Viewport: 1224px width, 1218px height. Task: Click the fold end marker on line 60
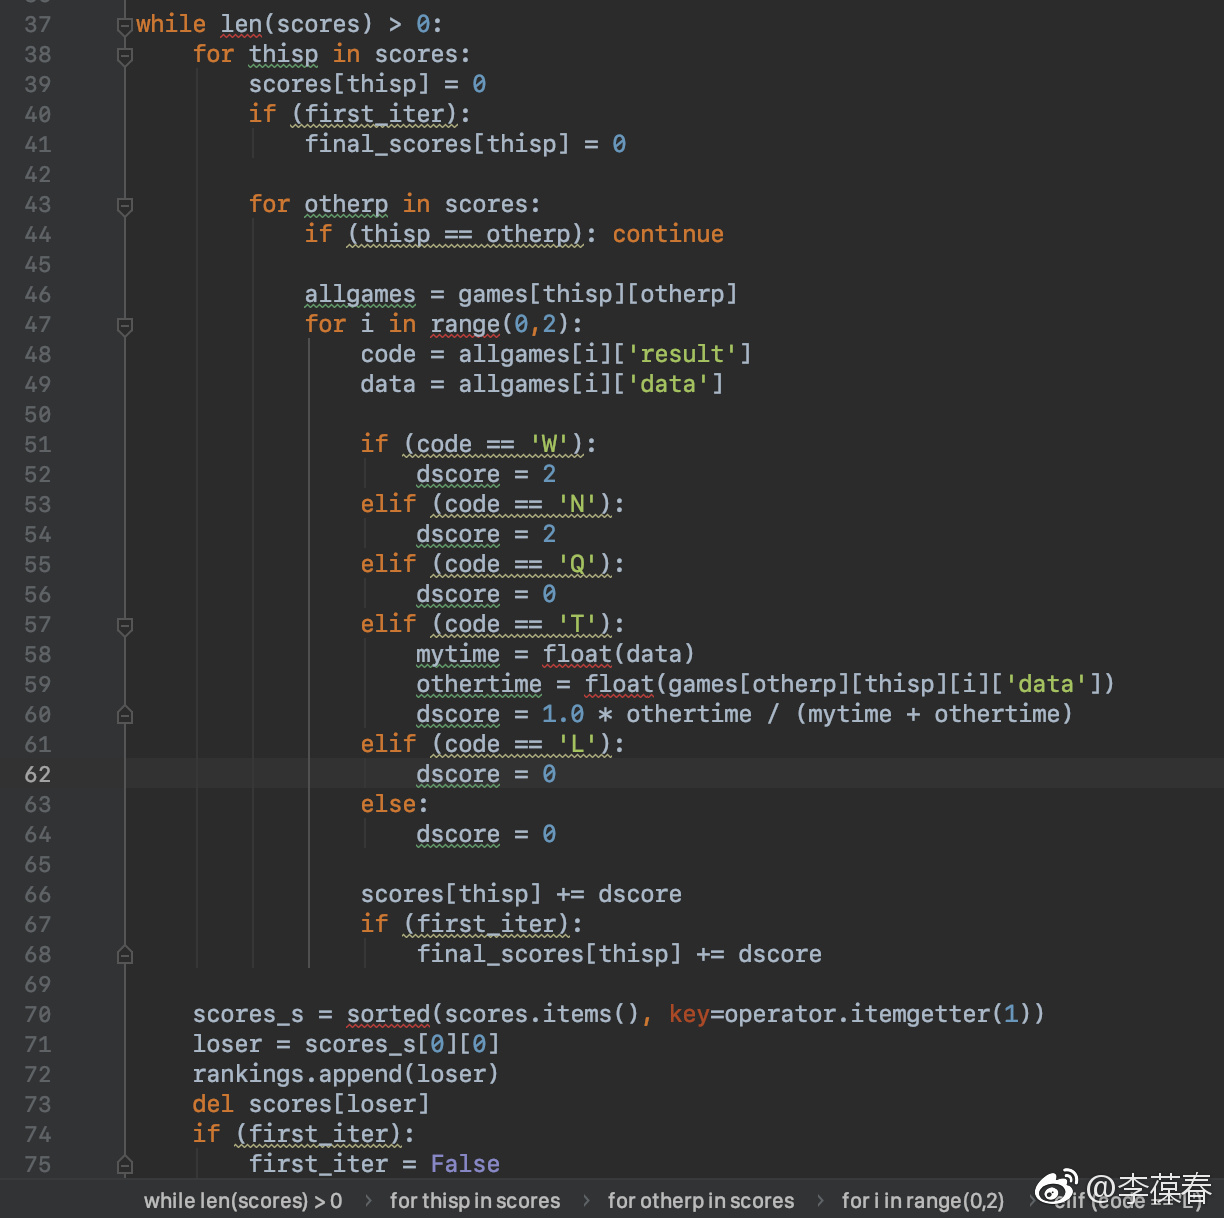coord(125,715)
